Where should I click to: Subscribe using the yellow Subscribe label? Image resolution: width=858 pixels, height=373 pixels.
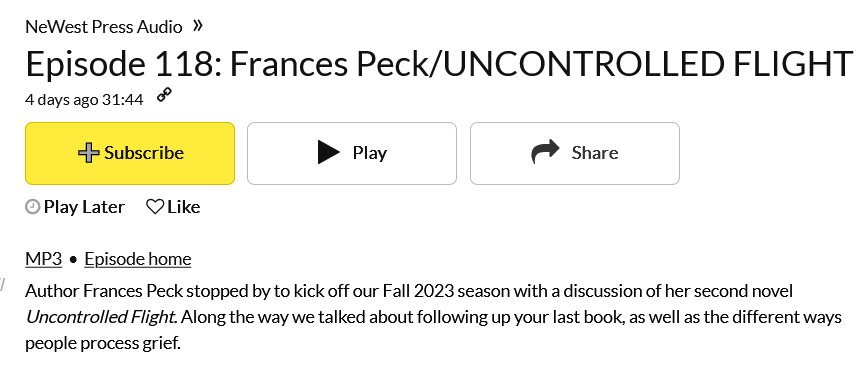(x=144, y=153)
